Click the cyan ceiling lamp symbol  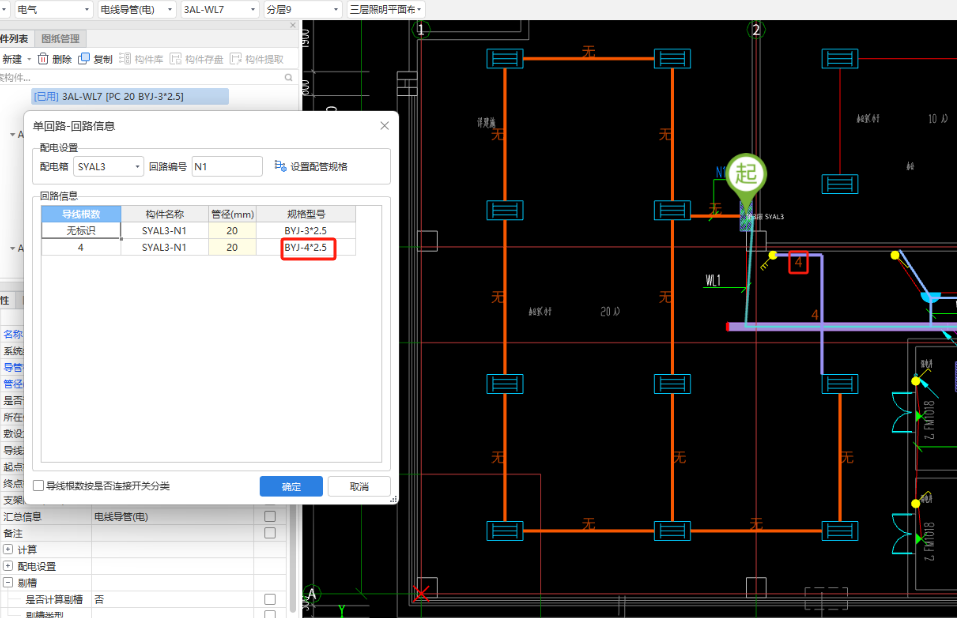[931, 298]
